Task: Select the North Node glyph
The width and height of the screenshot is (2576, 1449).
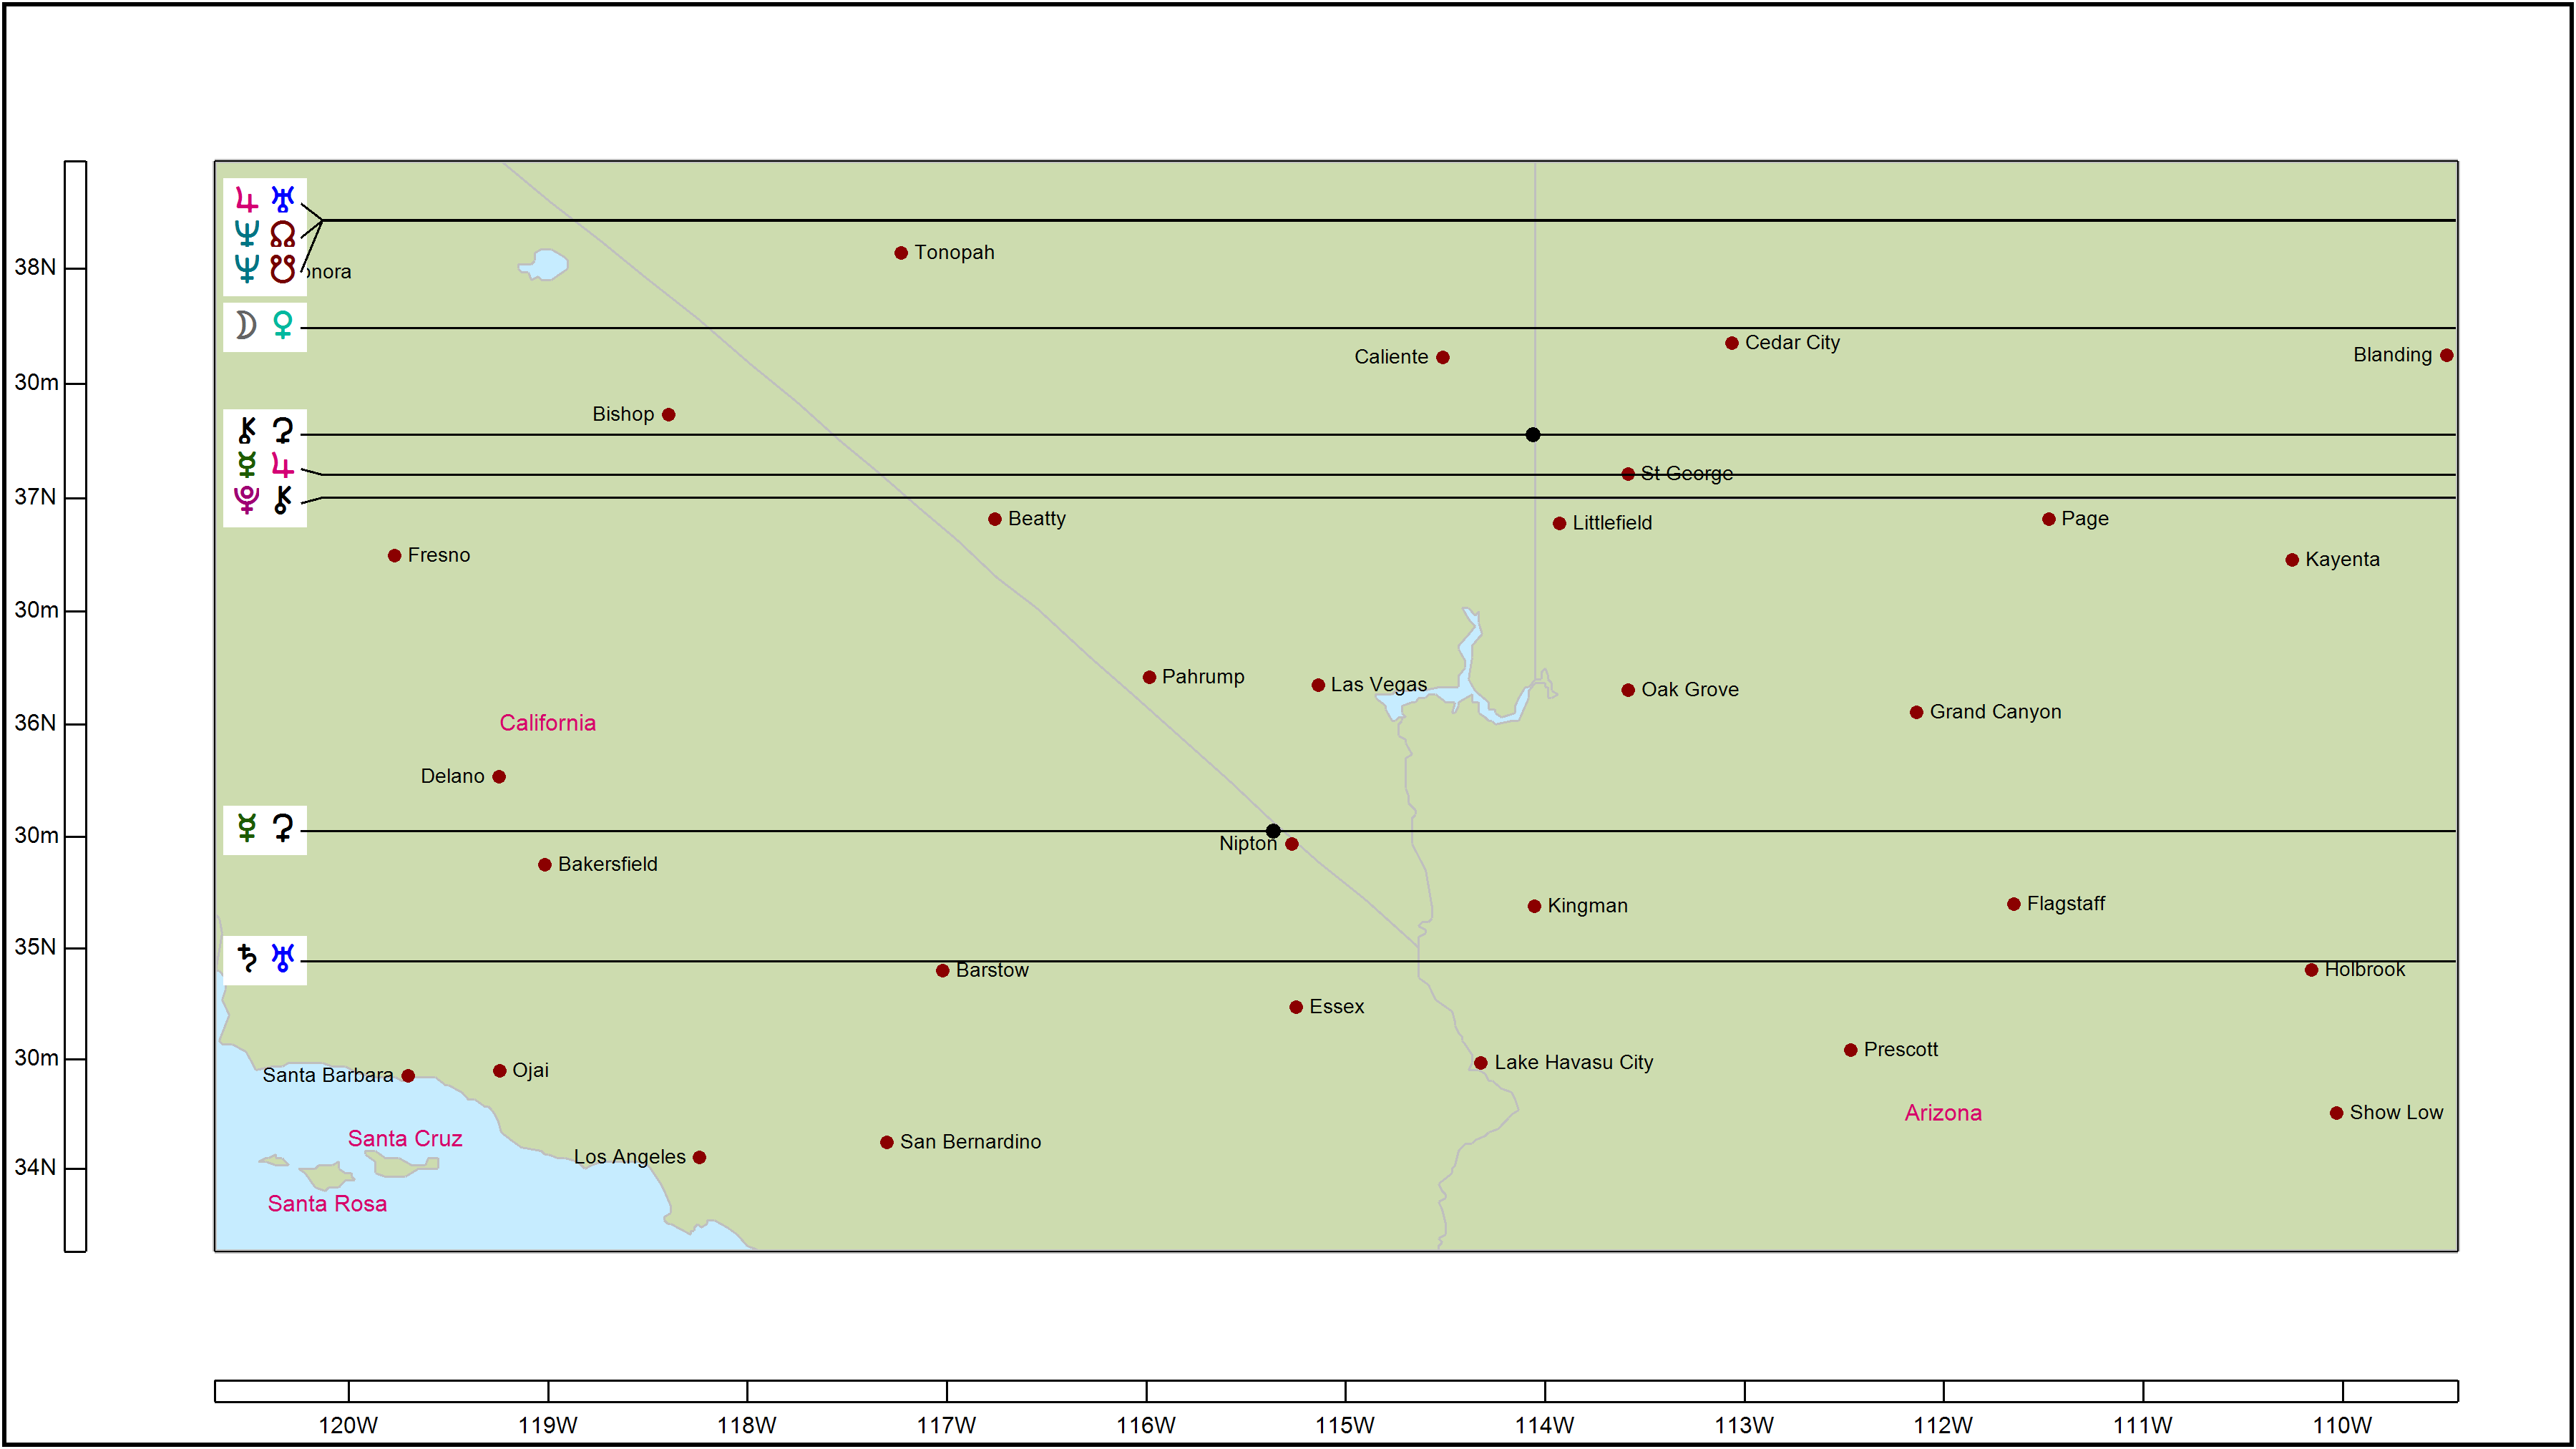Action: click(x=283, y=234)
